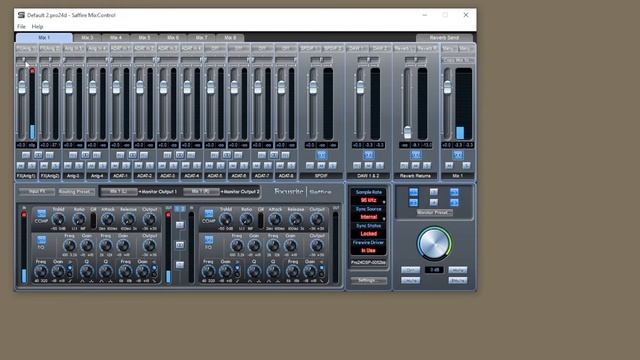Screen dimensions: 640x360
Task: Click the Mix 1 output fader handle
Action: point(448,87)
